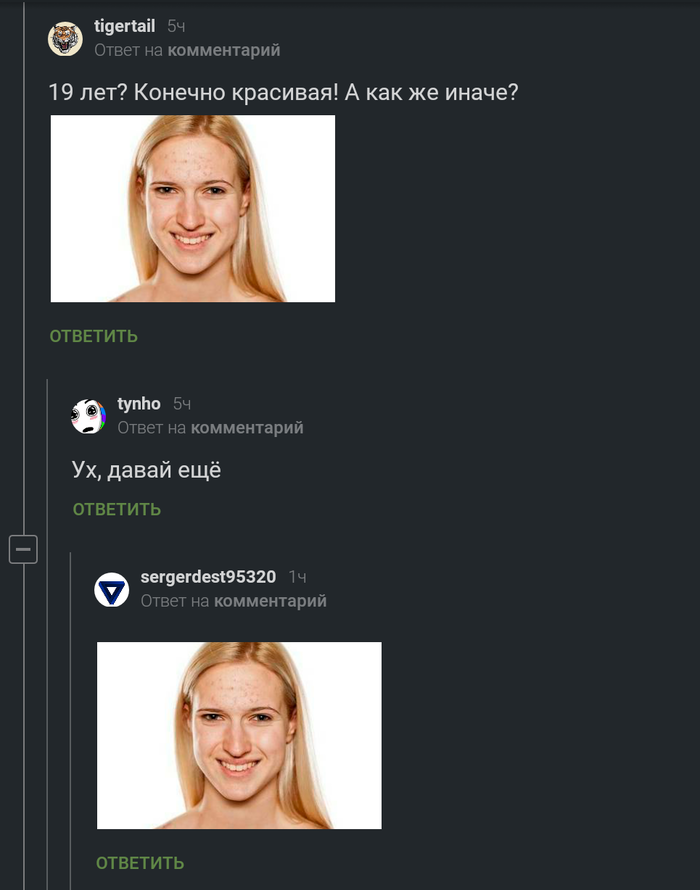This screenshot has height=890, width=700.
Task: Open parent комментарий link under tigertail
Action: tap(224, 51)
